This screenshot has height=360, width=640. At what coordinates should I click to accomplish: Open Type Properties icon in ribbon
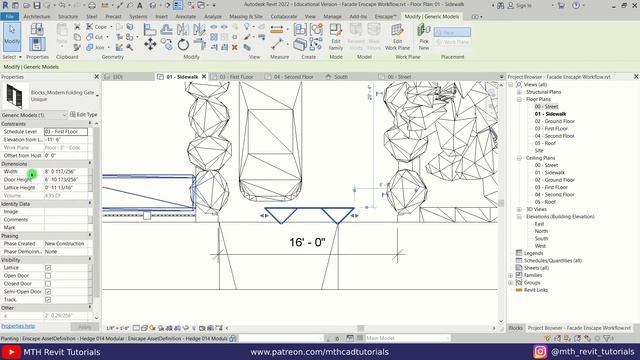[37, 29]
